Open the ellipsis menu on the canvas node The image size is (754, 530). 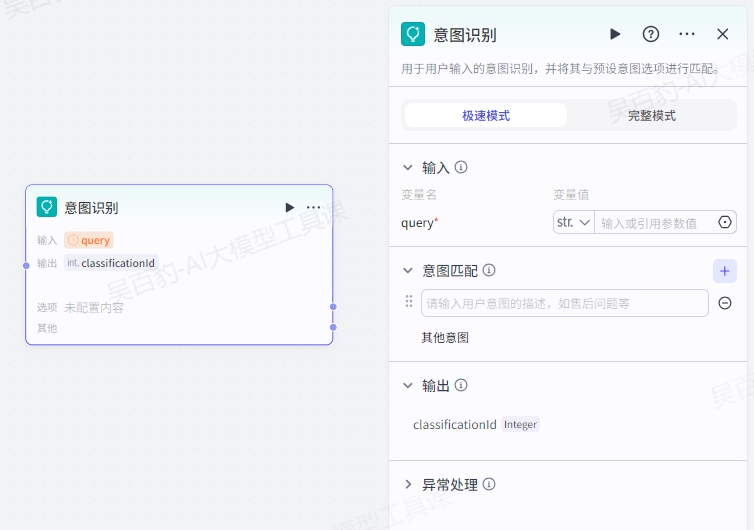point(314,207)
